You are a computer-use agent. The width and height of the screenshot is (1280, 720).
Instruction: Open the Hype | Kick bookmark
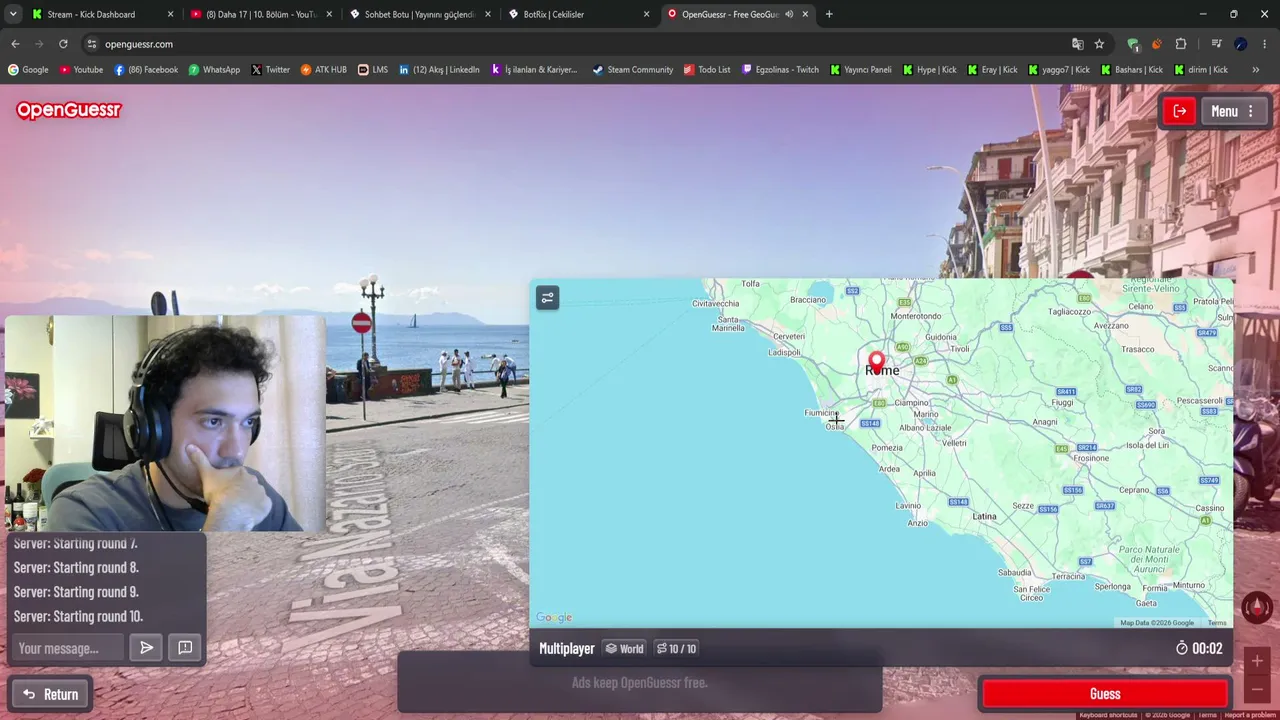(929, 70)
